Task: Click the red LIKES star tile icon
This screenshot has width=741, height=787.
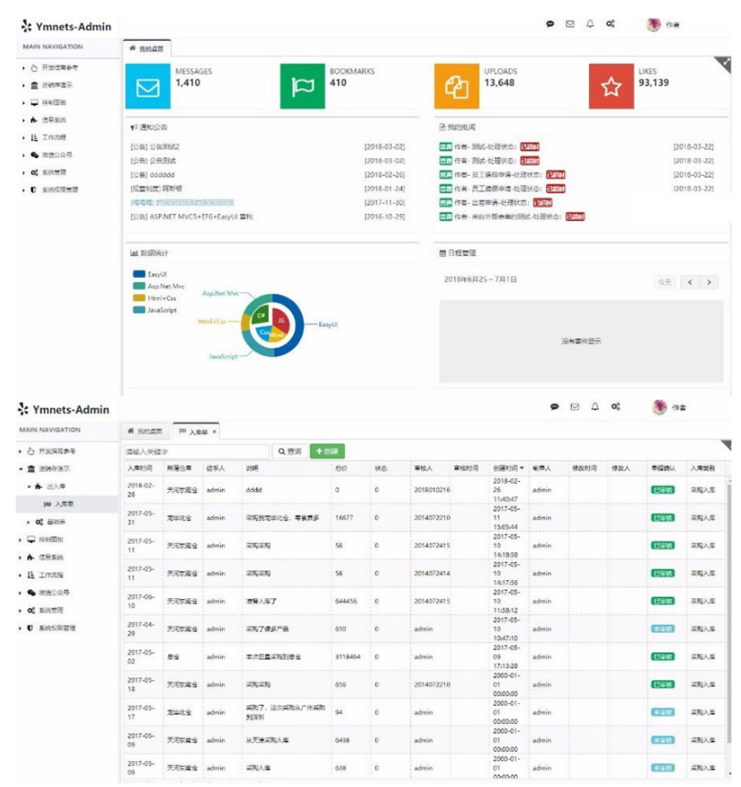Action: 611,87
